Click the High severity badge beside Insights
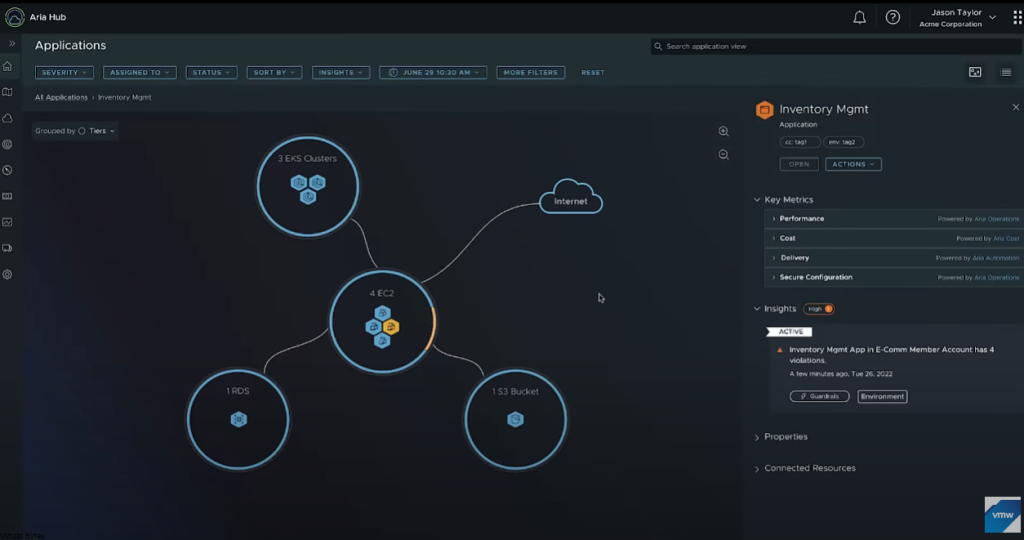1024x540 pixels. click(x=819, y=309)
